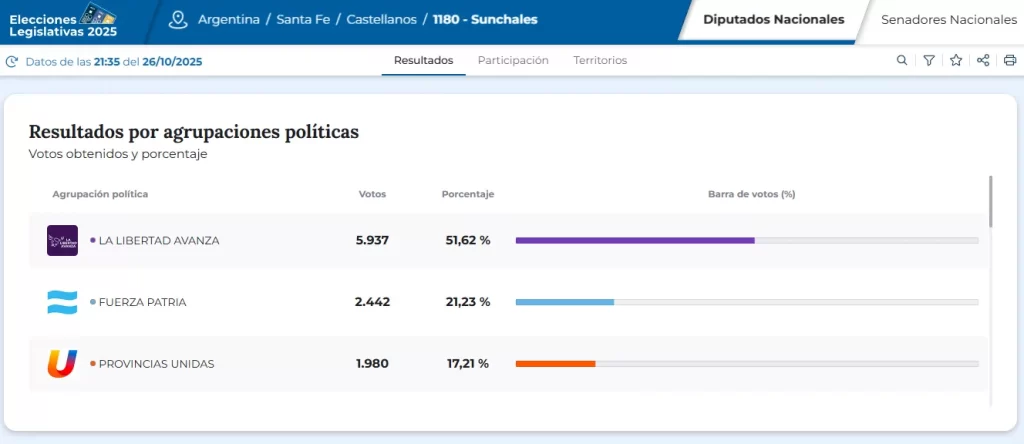Click the search magnifier icon

point(902,61)
